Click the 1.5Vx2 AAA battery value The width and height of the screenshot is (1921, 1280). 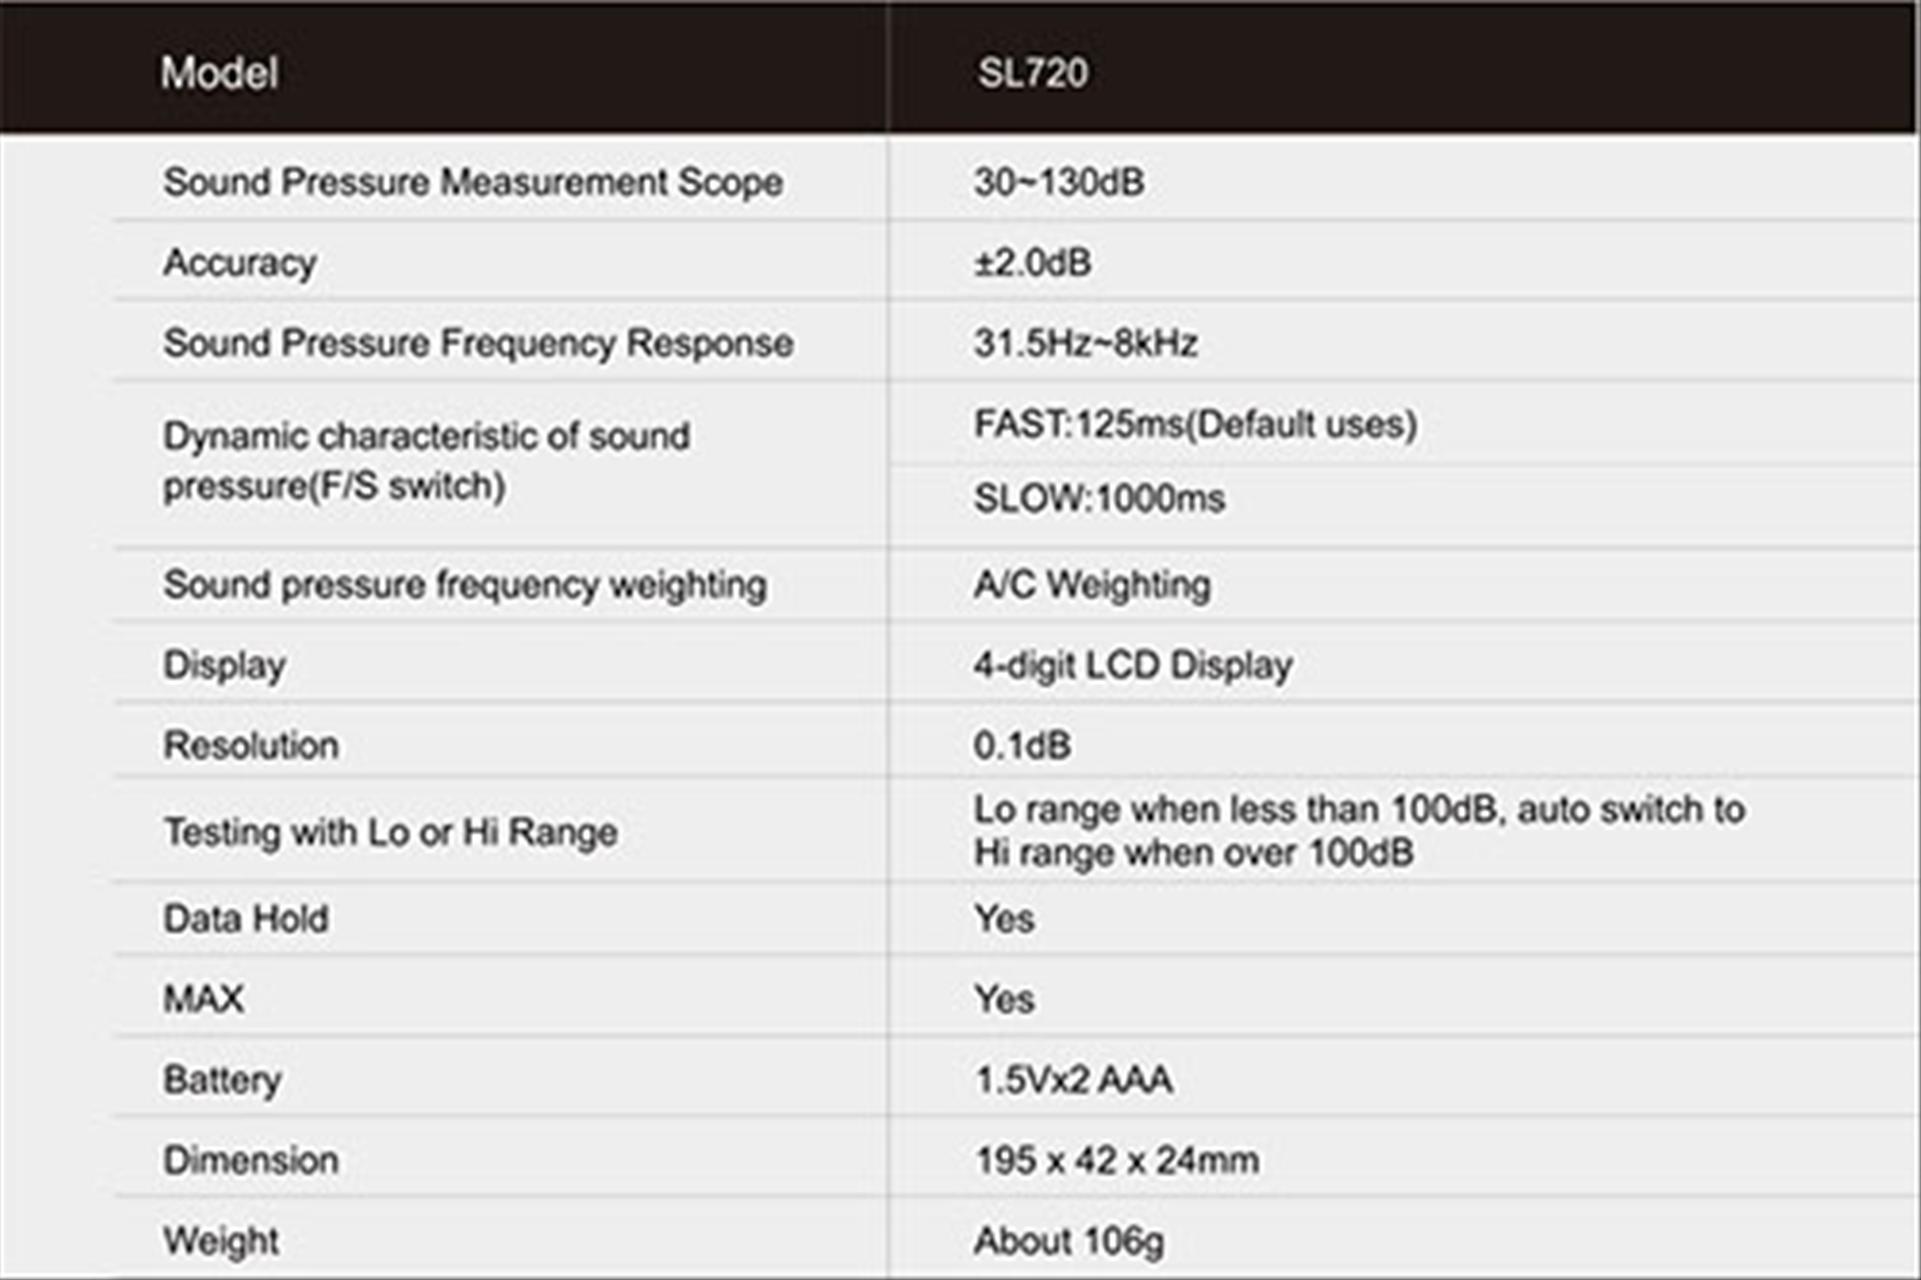[x=1073, y=1080]
